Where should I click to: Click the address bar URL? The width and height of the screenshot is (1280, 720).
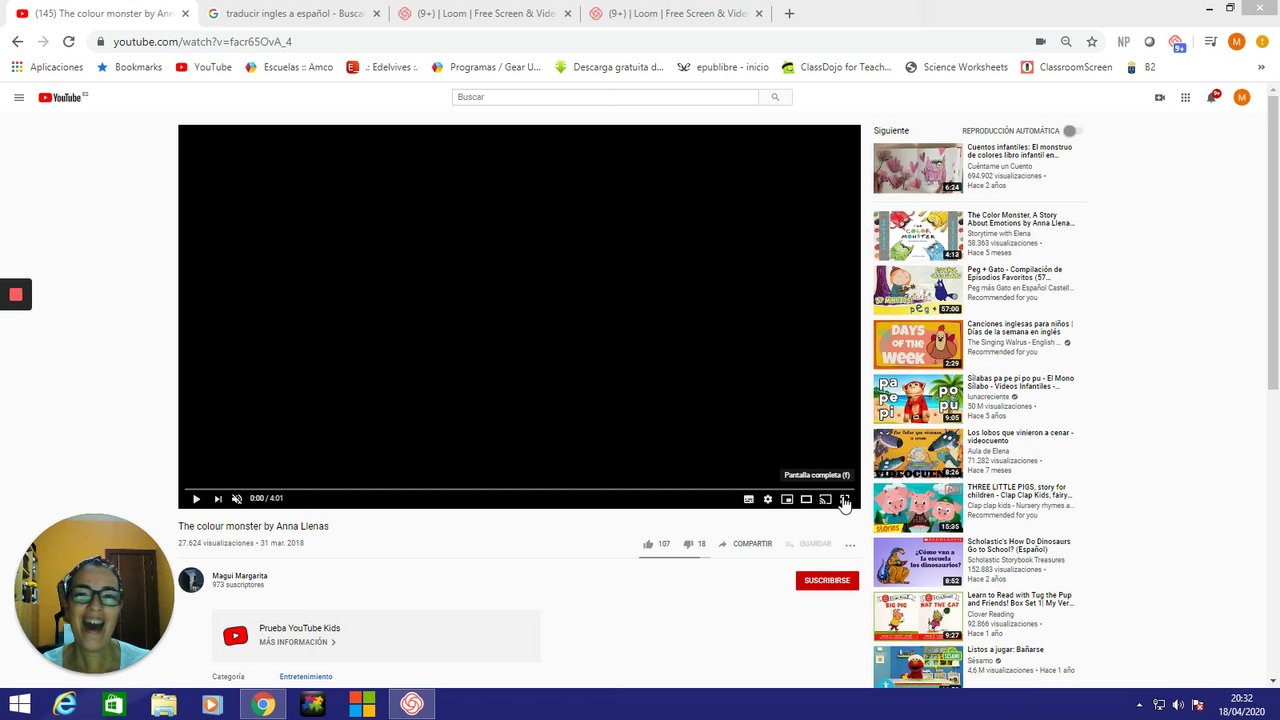202,42
